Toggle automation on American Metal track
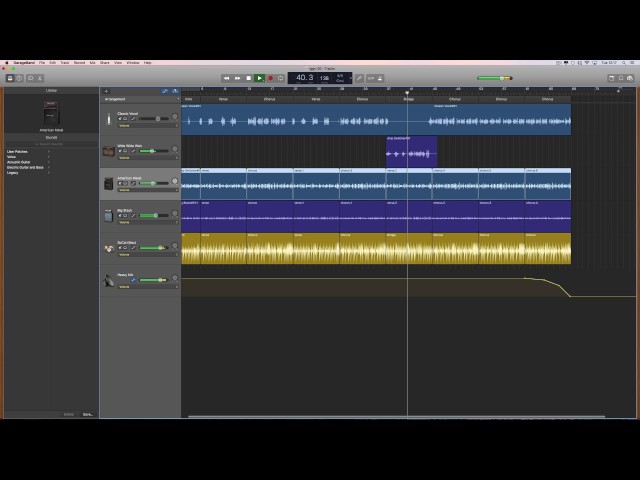 pyautogui.click(x=133, y=183)
